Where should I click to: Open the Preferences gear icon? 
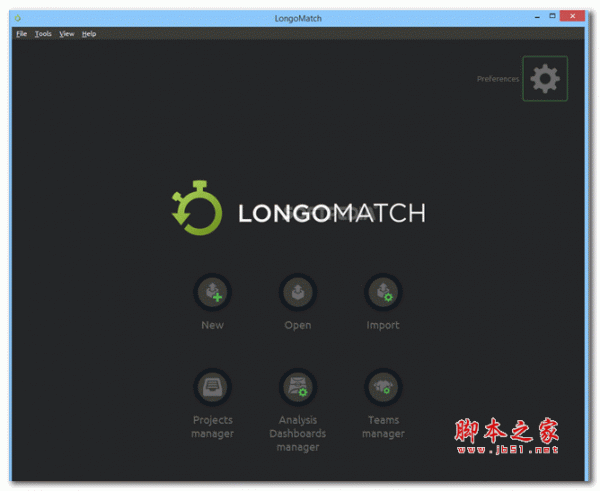pos(545,78)
